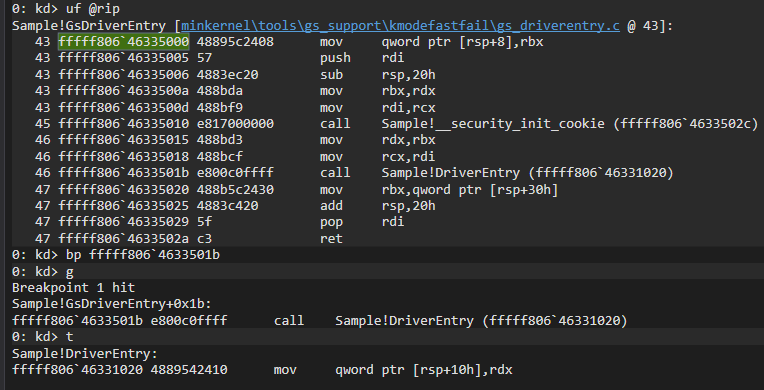Viewport: 764px width, 390px height.
Task: Select opcode bytes 4889542410
Action: pos(189,370)
